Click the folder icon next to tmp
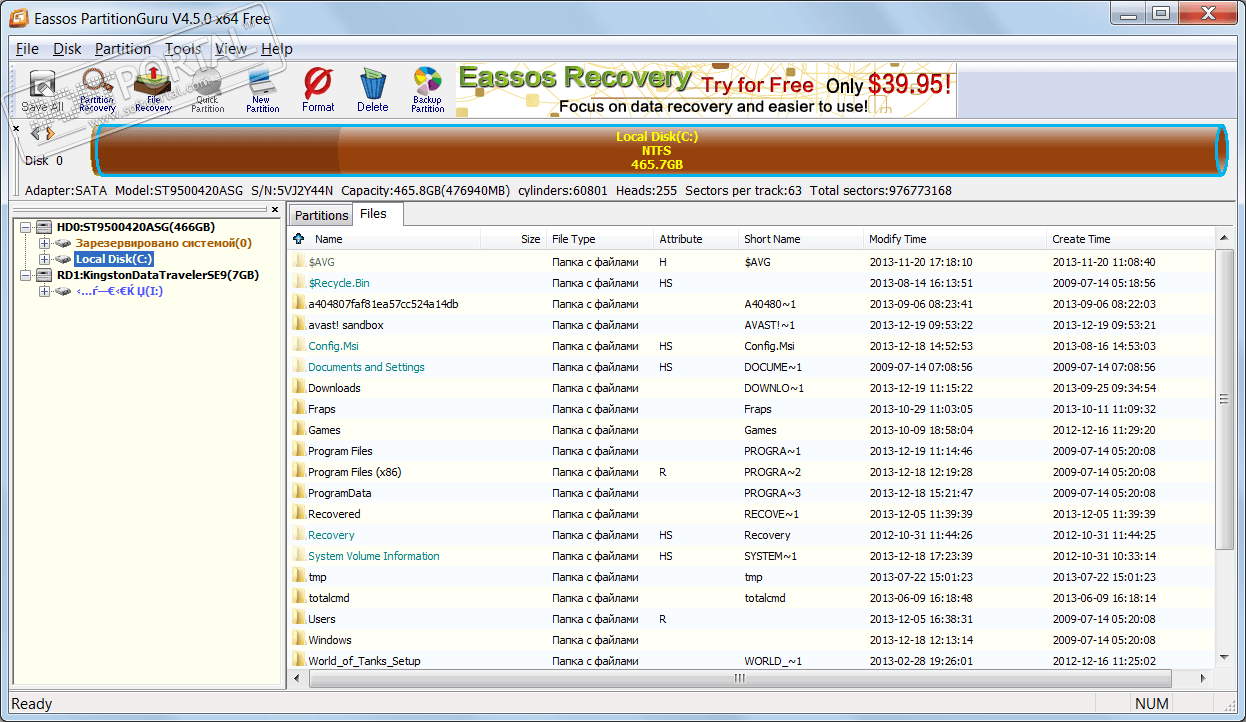The width and height of the screenshot is (1246, 722). [x=298, y=576]
